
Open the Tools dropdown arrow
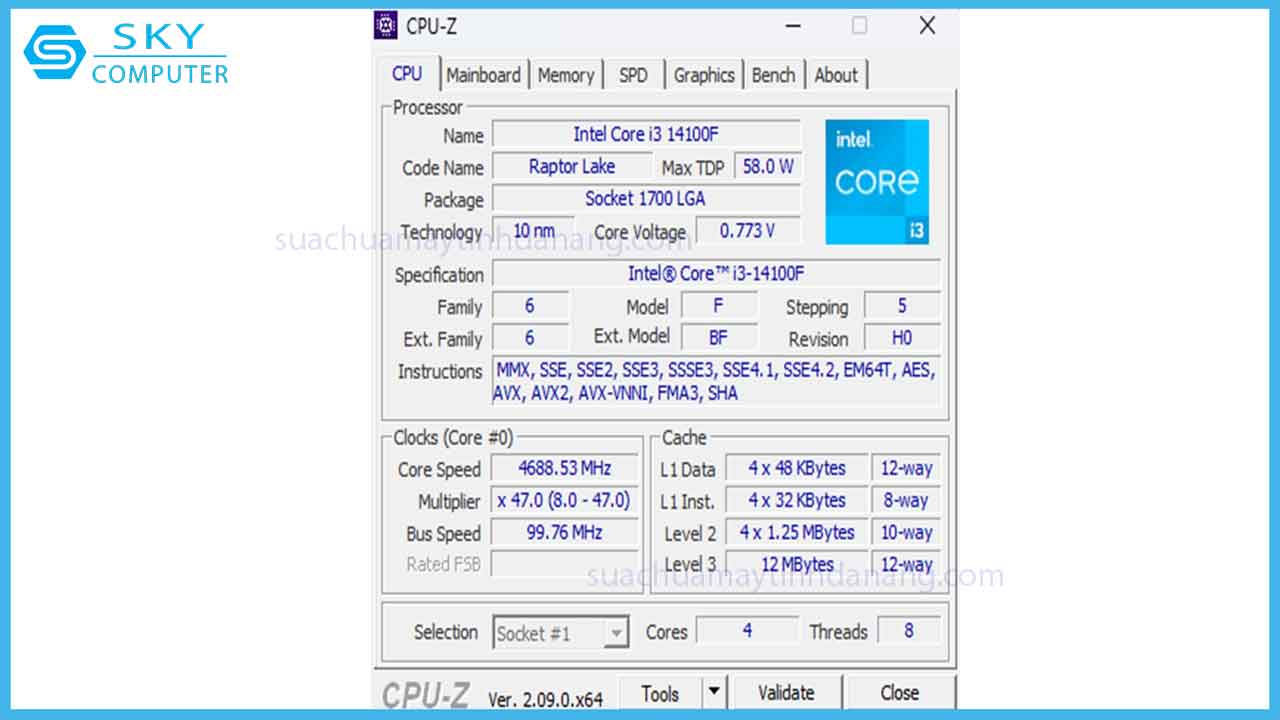715,691
